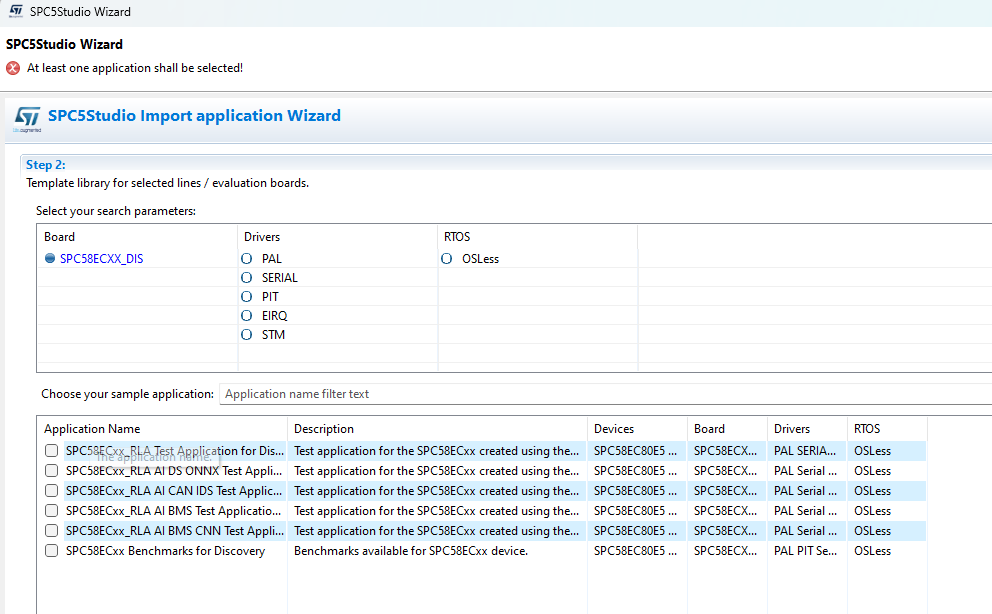The height and width of the screenshot is (614, 992).
Task: Click the red error icon in the header
Action: tap(13, 68)
